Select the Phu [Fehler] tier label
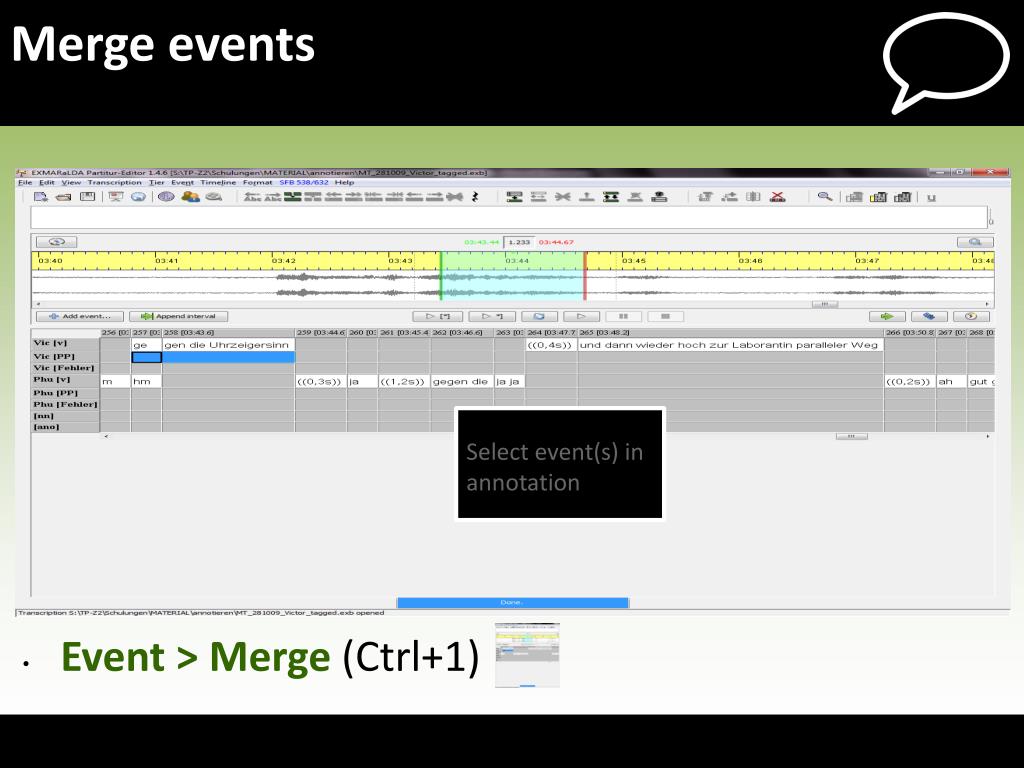Screen dimensions: 1024x768 pos(65,404)
